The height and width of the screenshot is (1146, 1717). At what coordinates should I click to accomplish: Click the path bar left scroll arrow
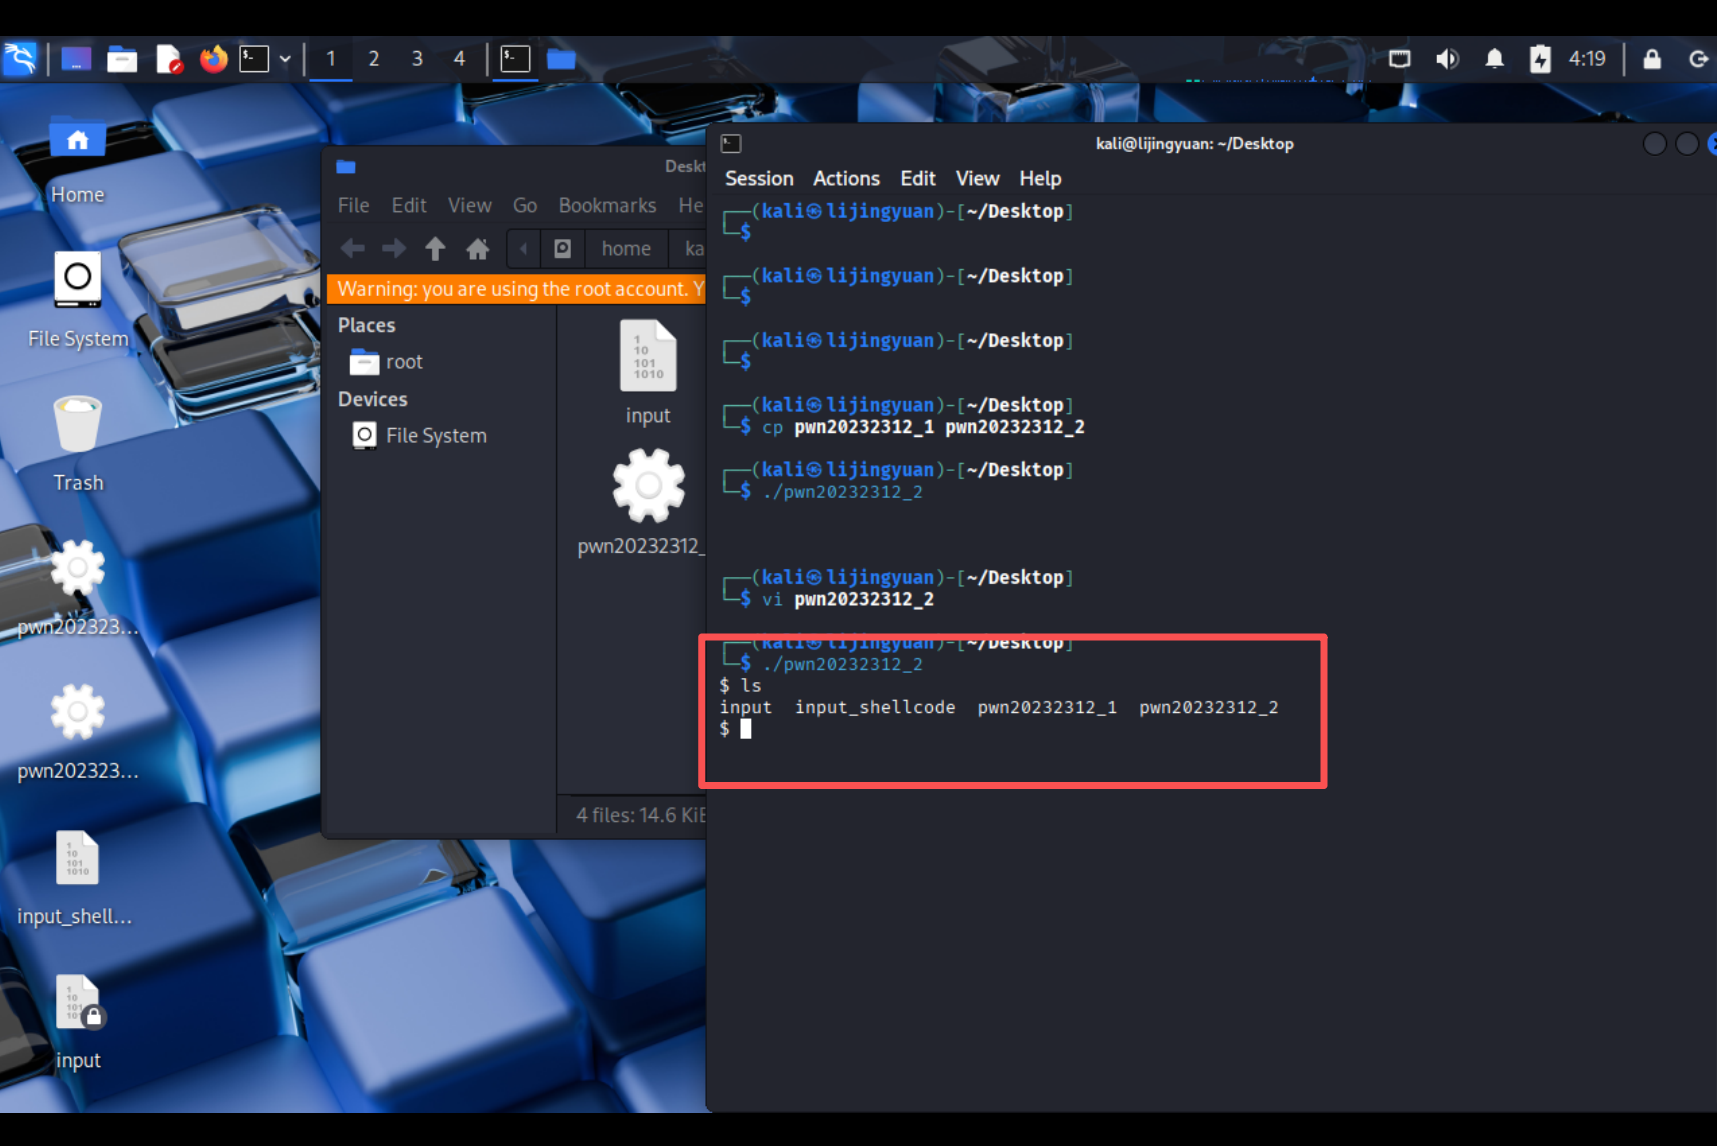coord(524,248)
